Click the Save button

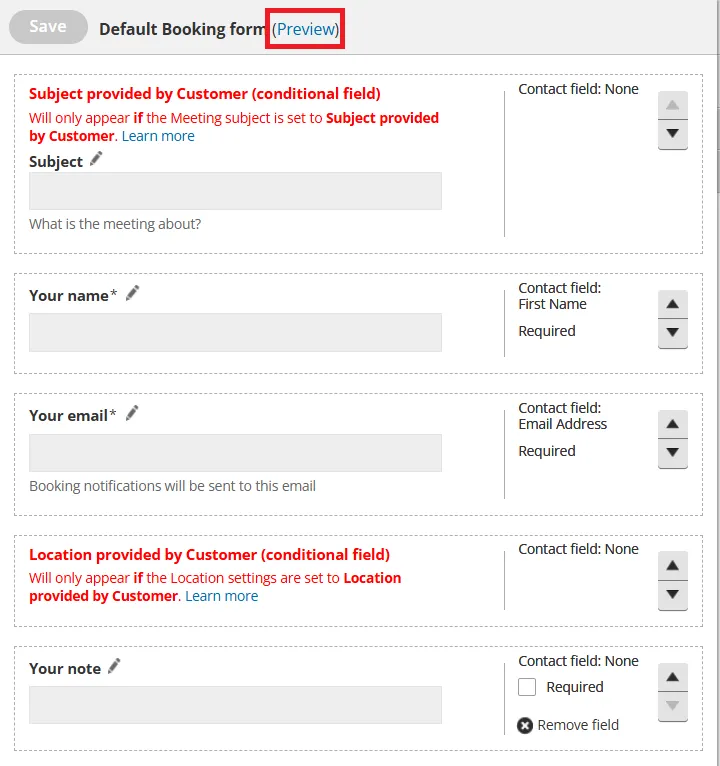pyautogui.click(x=48, y=27)
